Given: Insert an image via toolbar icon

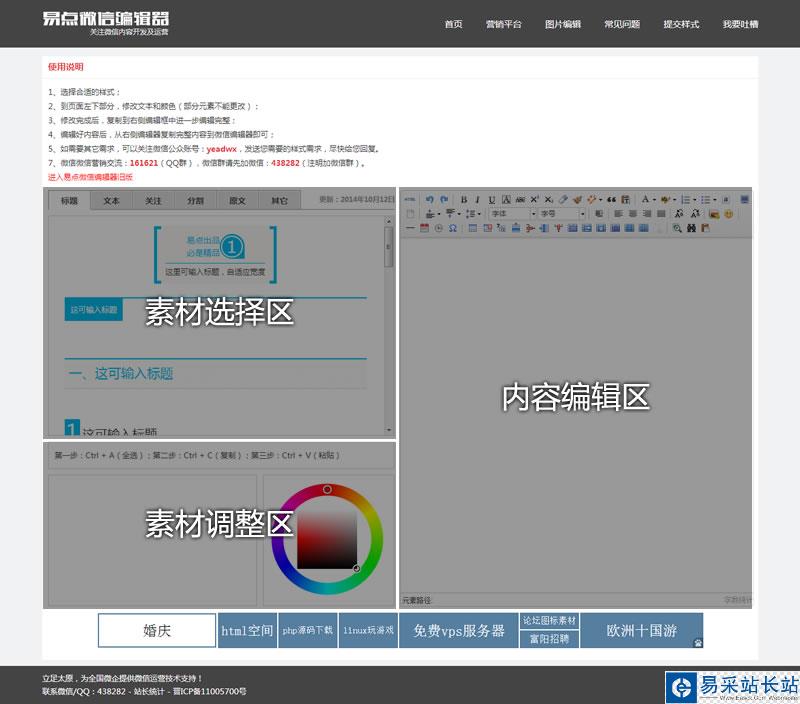Looking at the screenshot, I should pyautogui.click(x=714, y=214).
